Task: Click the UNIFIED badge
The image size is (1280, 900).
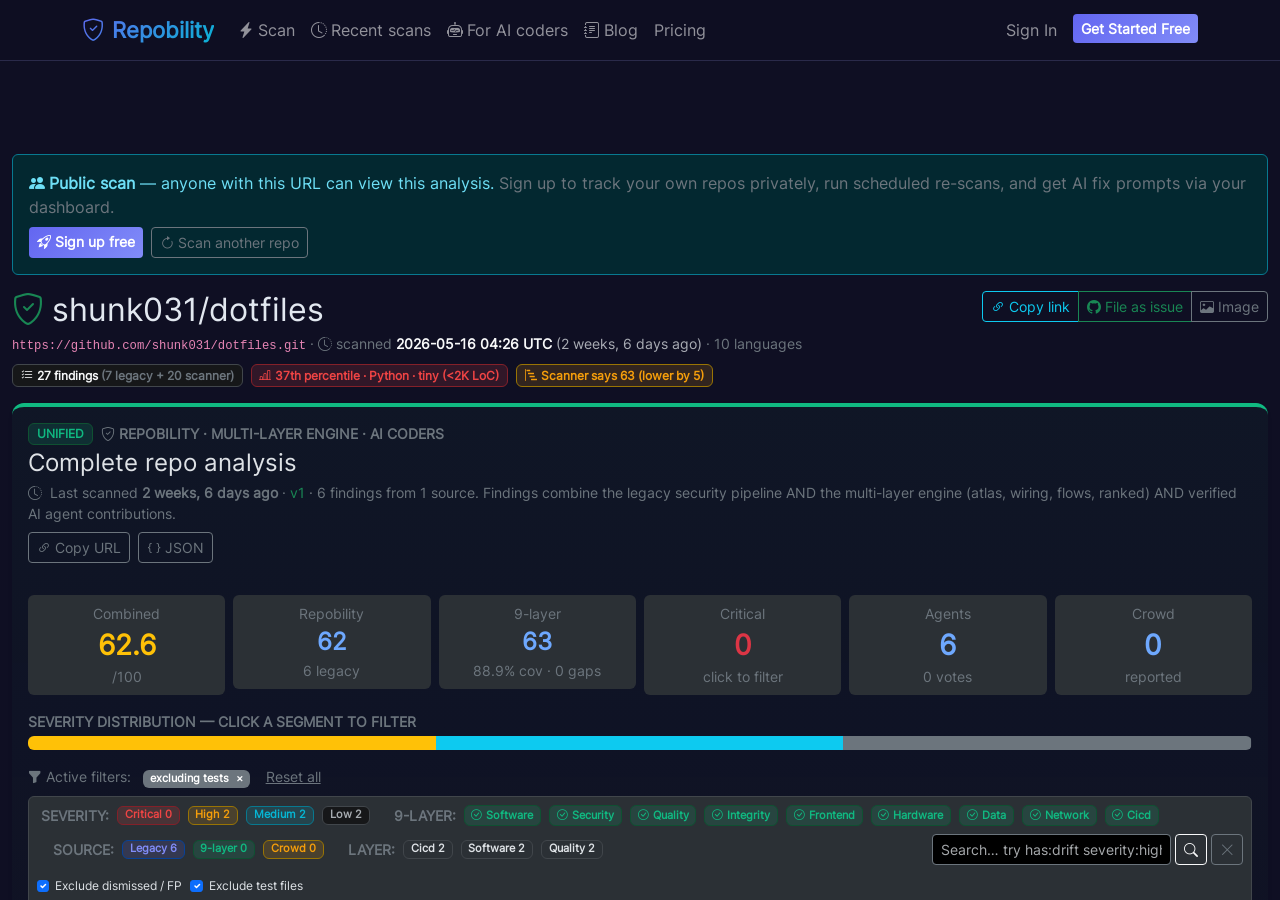Action: click(x=60, y=433)
